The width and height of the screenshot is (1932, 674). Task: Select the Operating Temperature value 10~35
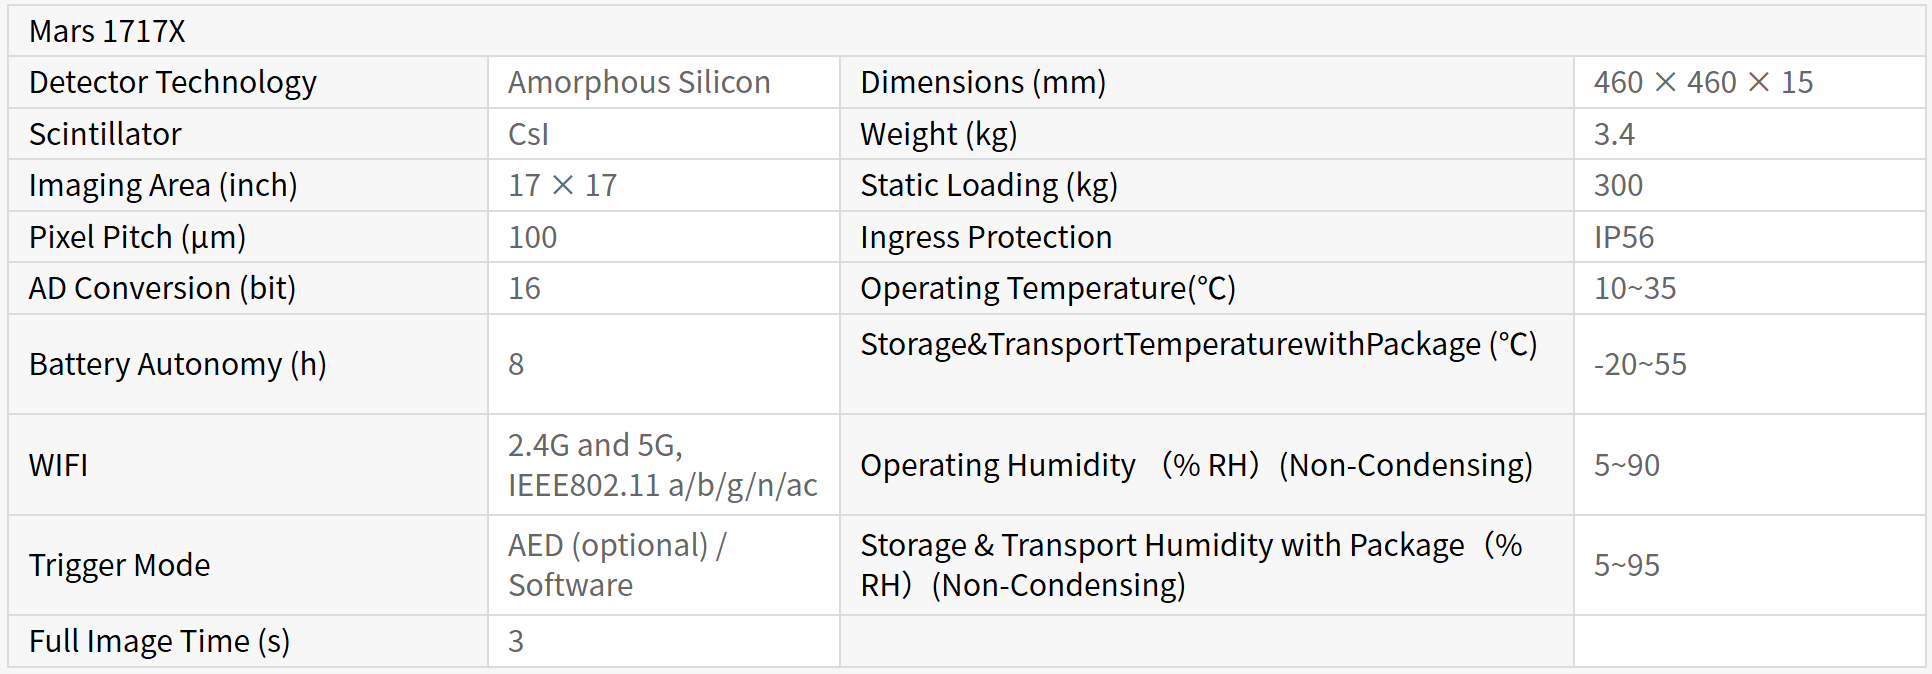tap(1635, 289)
